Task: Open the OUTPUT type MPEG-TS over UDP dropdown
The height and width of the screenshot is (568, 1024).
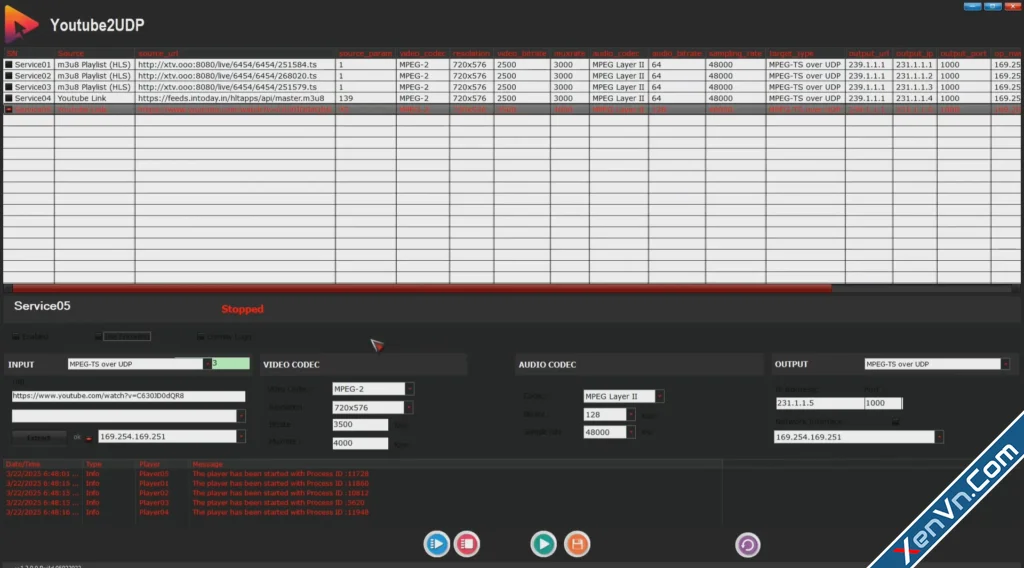Action: [1005, 364]
